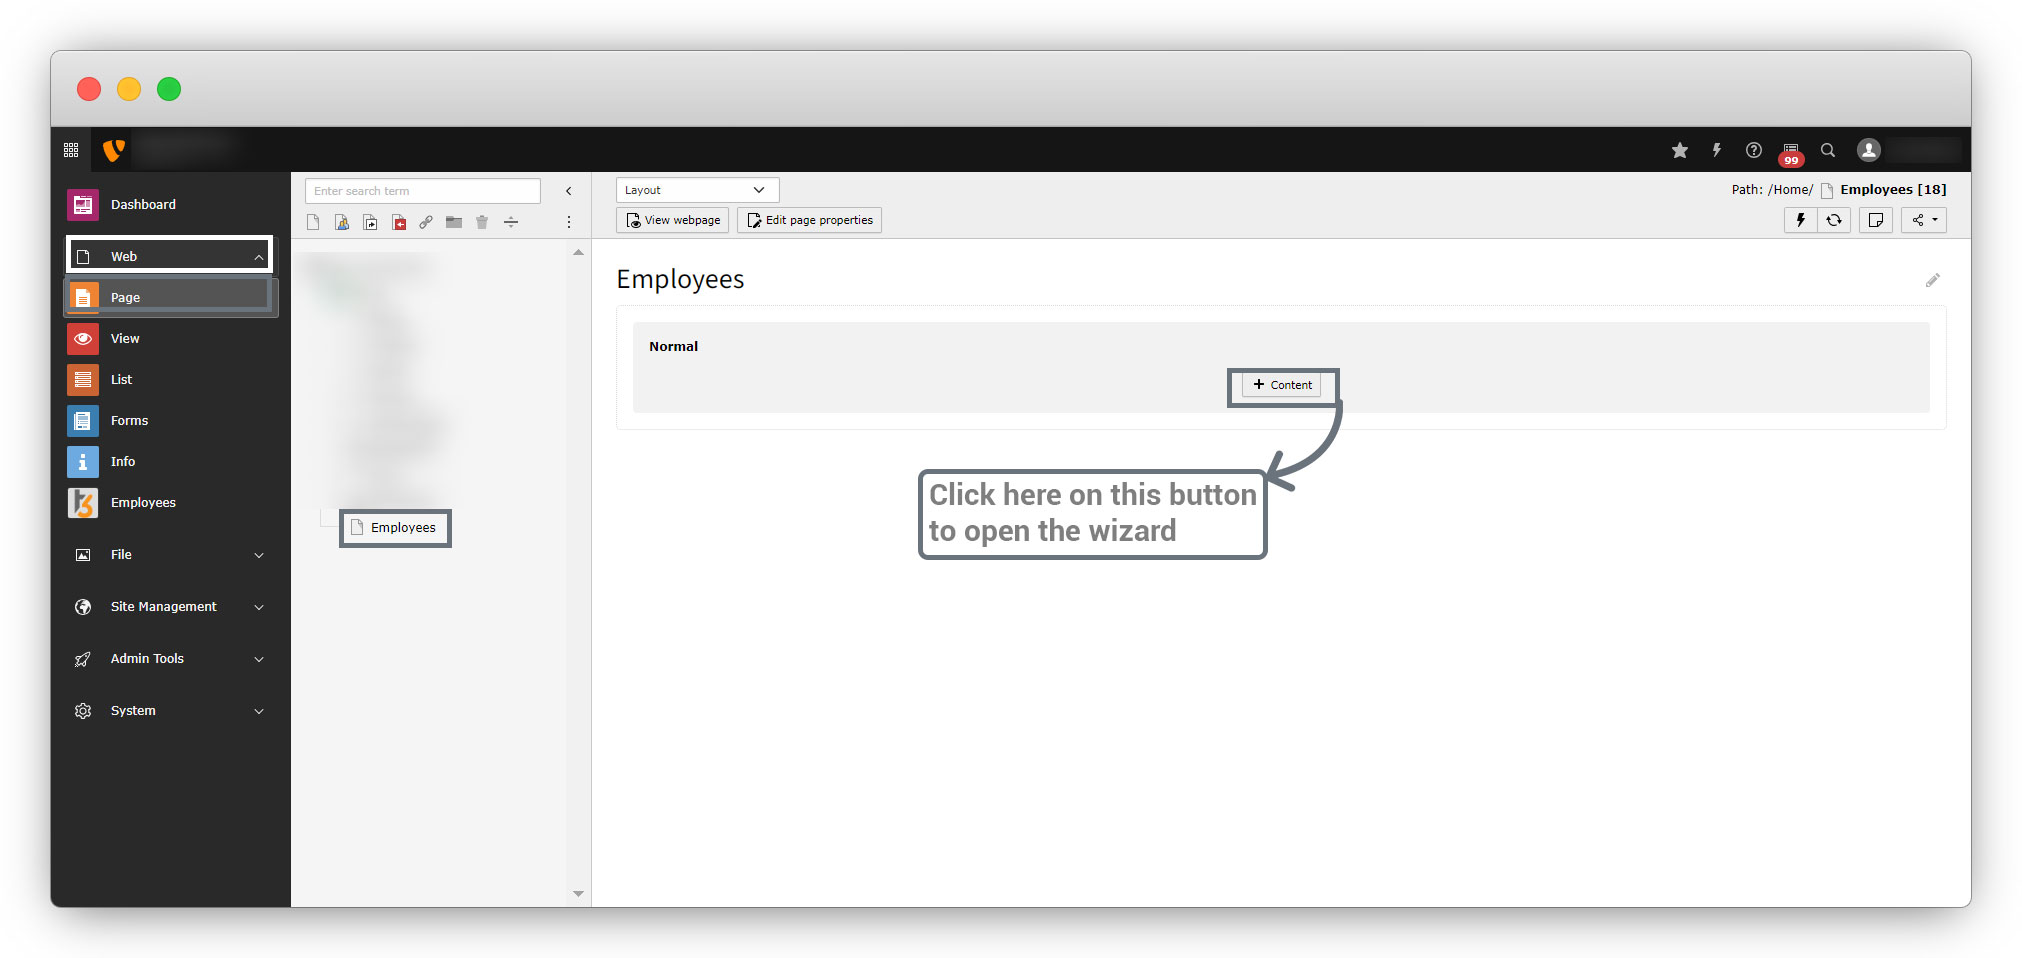This screenshot has width=2022, height=958.
Task: Open the share dropdown button
Action: pyautogui.click(x=1924, y=220)
